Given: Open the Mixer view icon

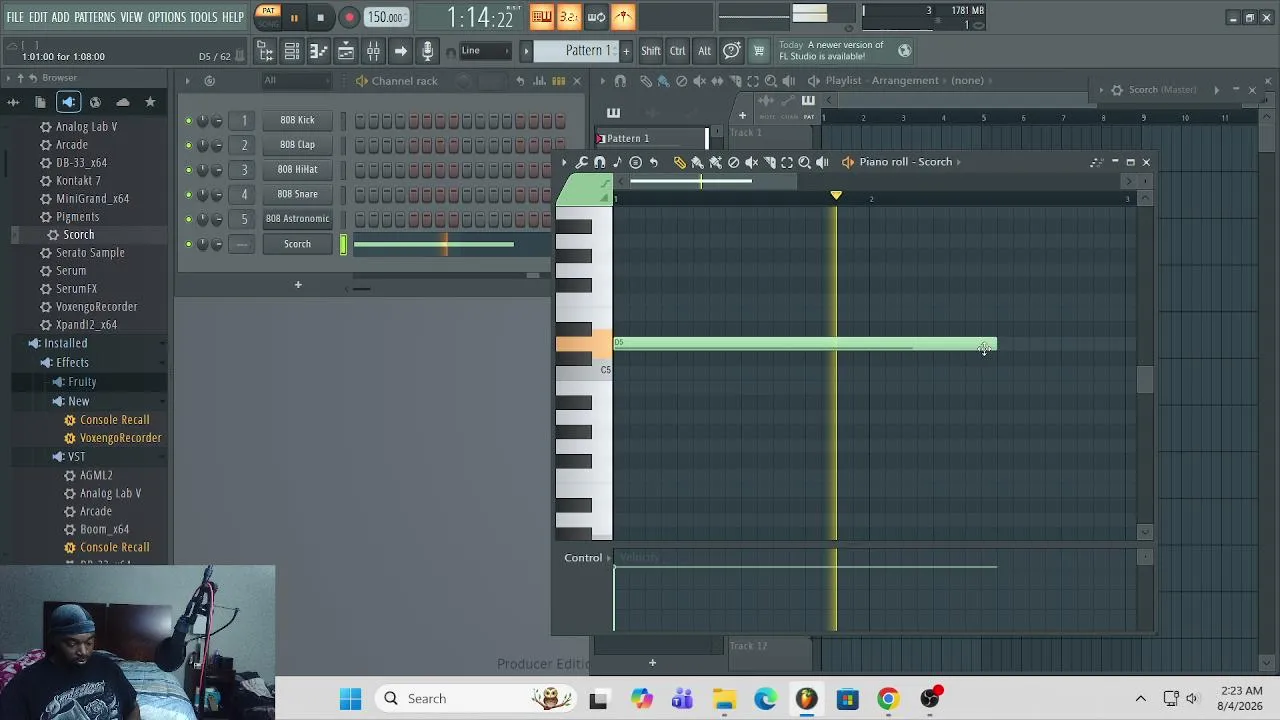Looking at the screenshot, I should click(373, 51).
